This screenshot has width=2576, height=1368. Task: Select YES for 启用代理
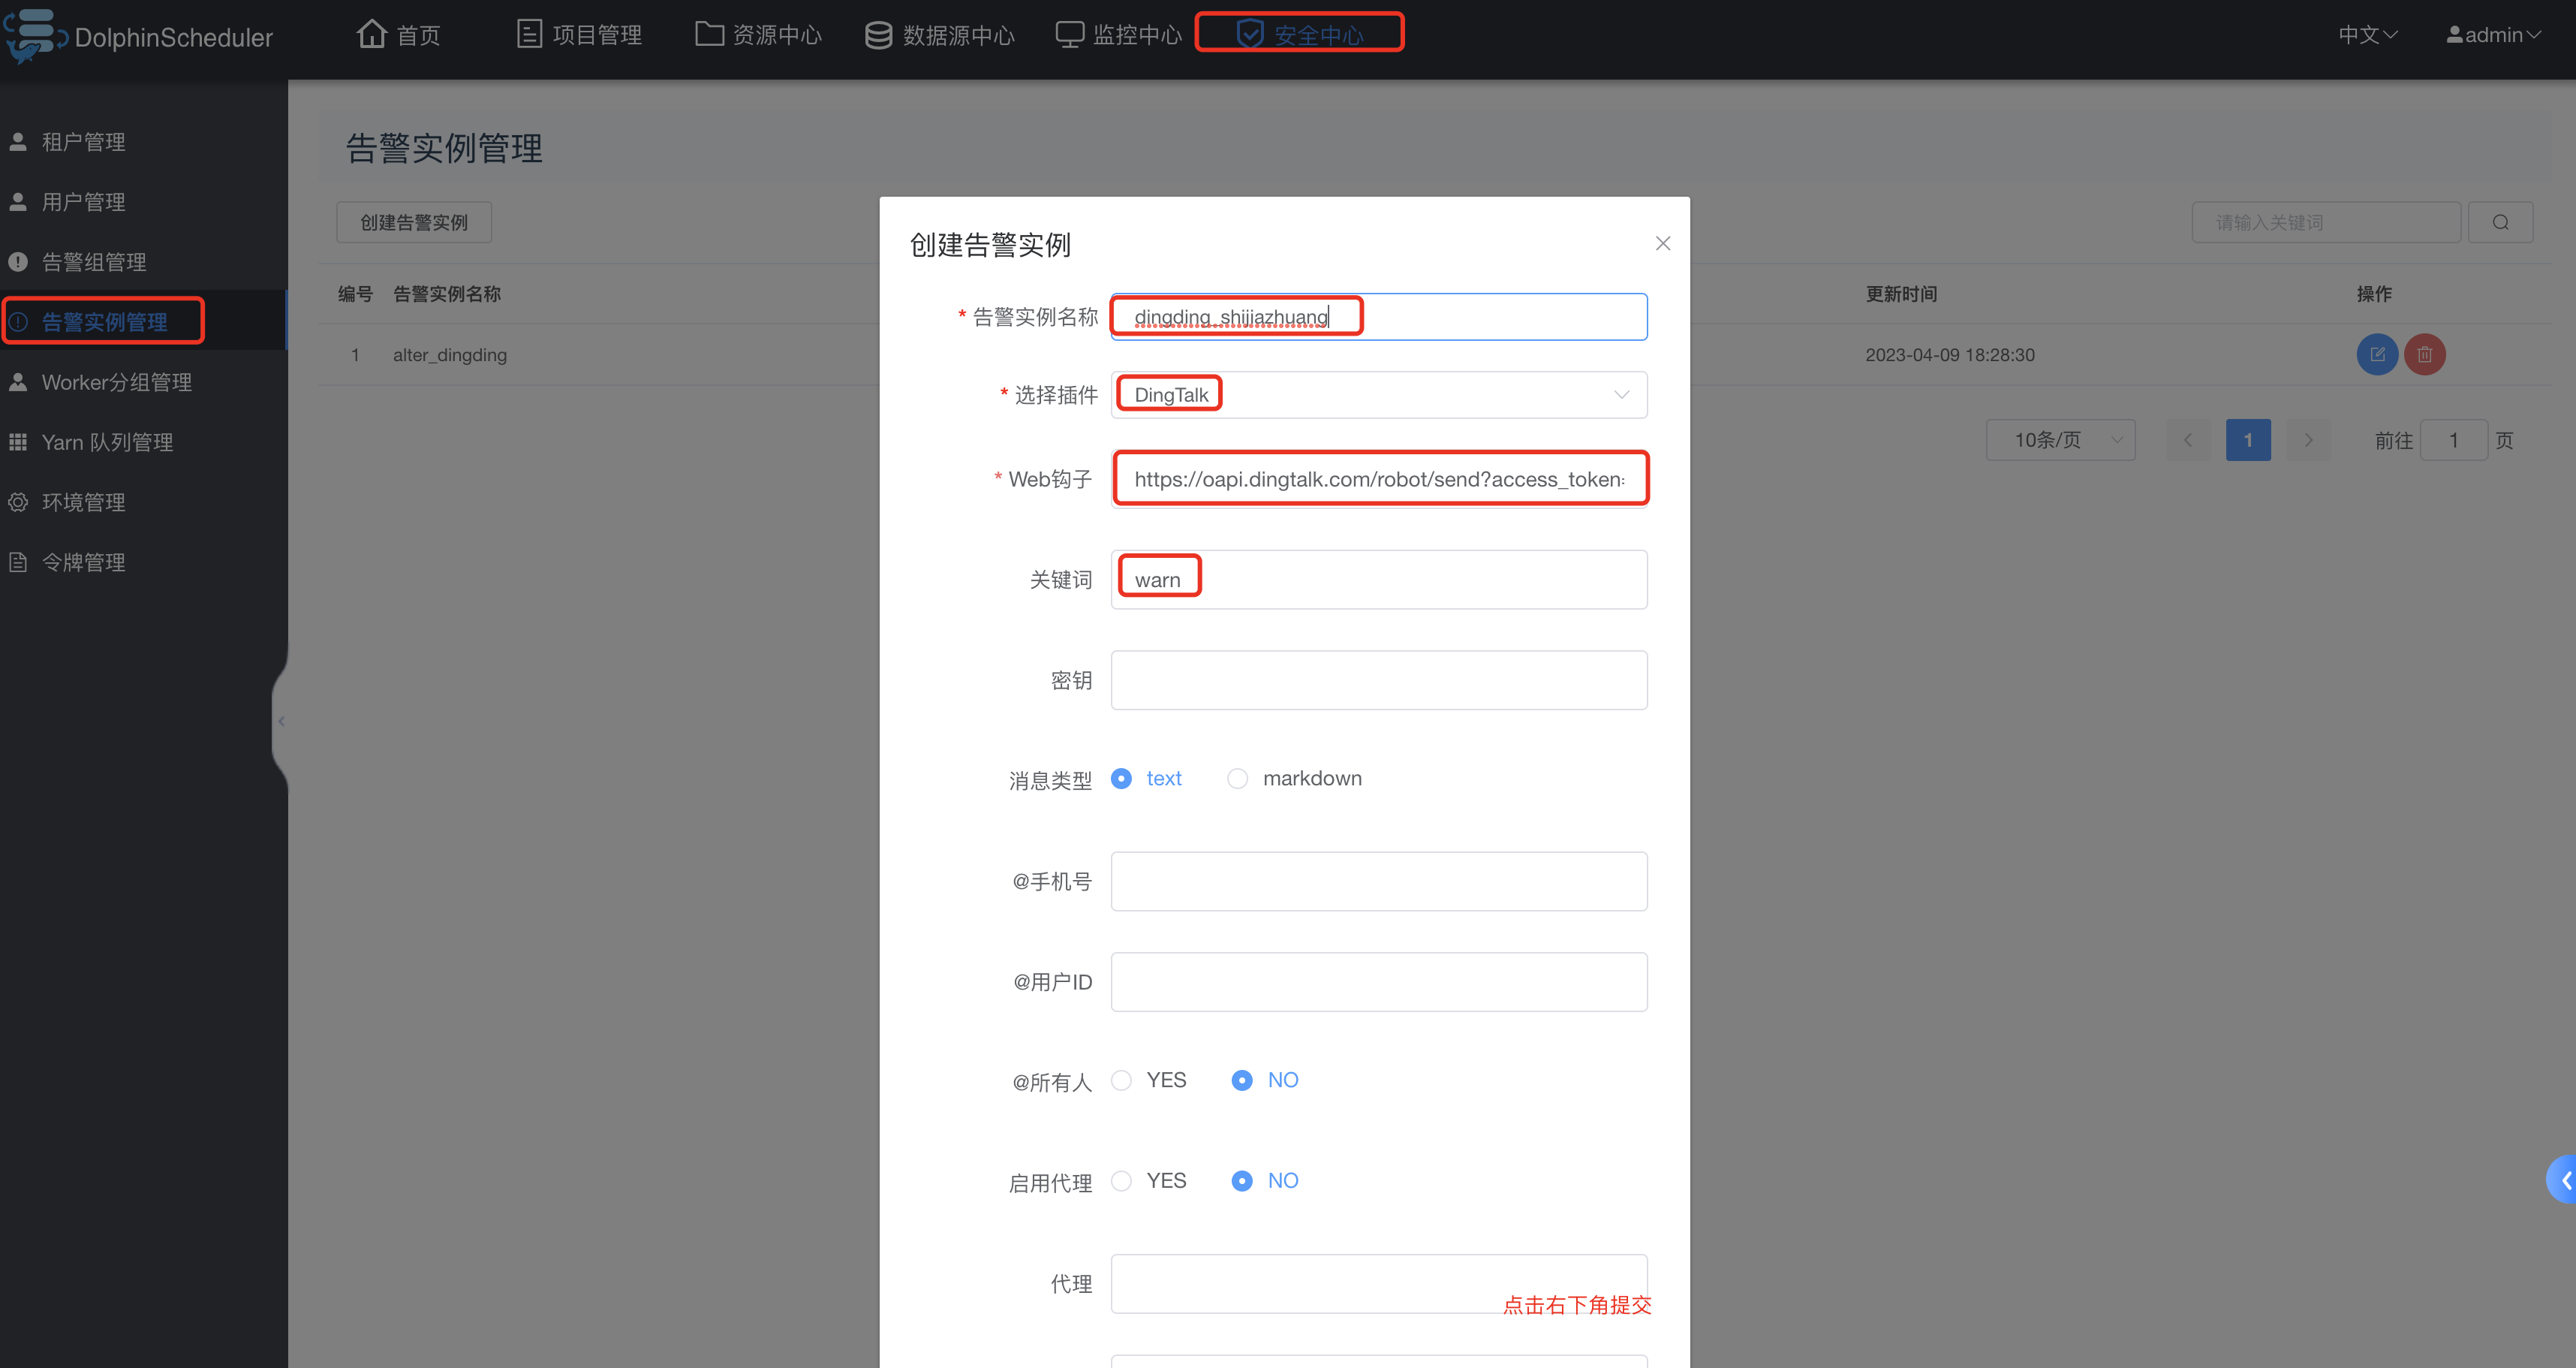click(1122, 1181)
